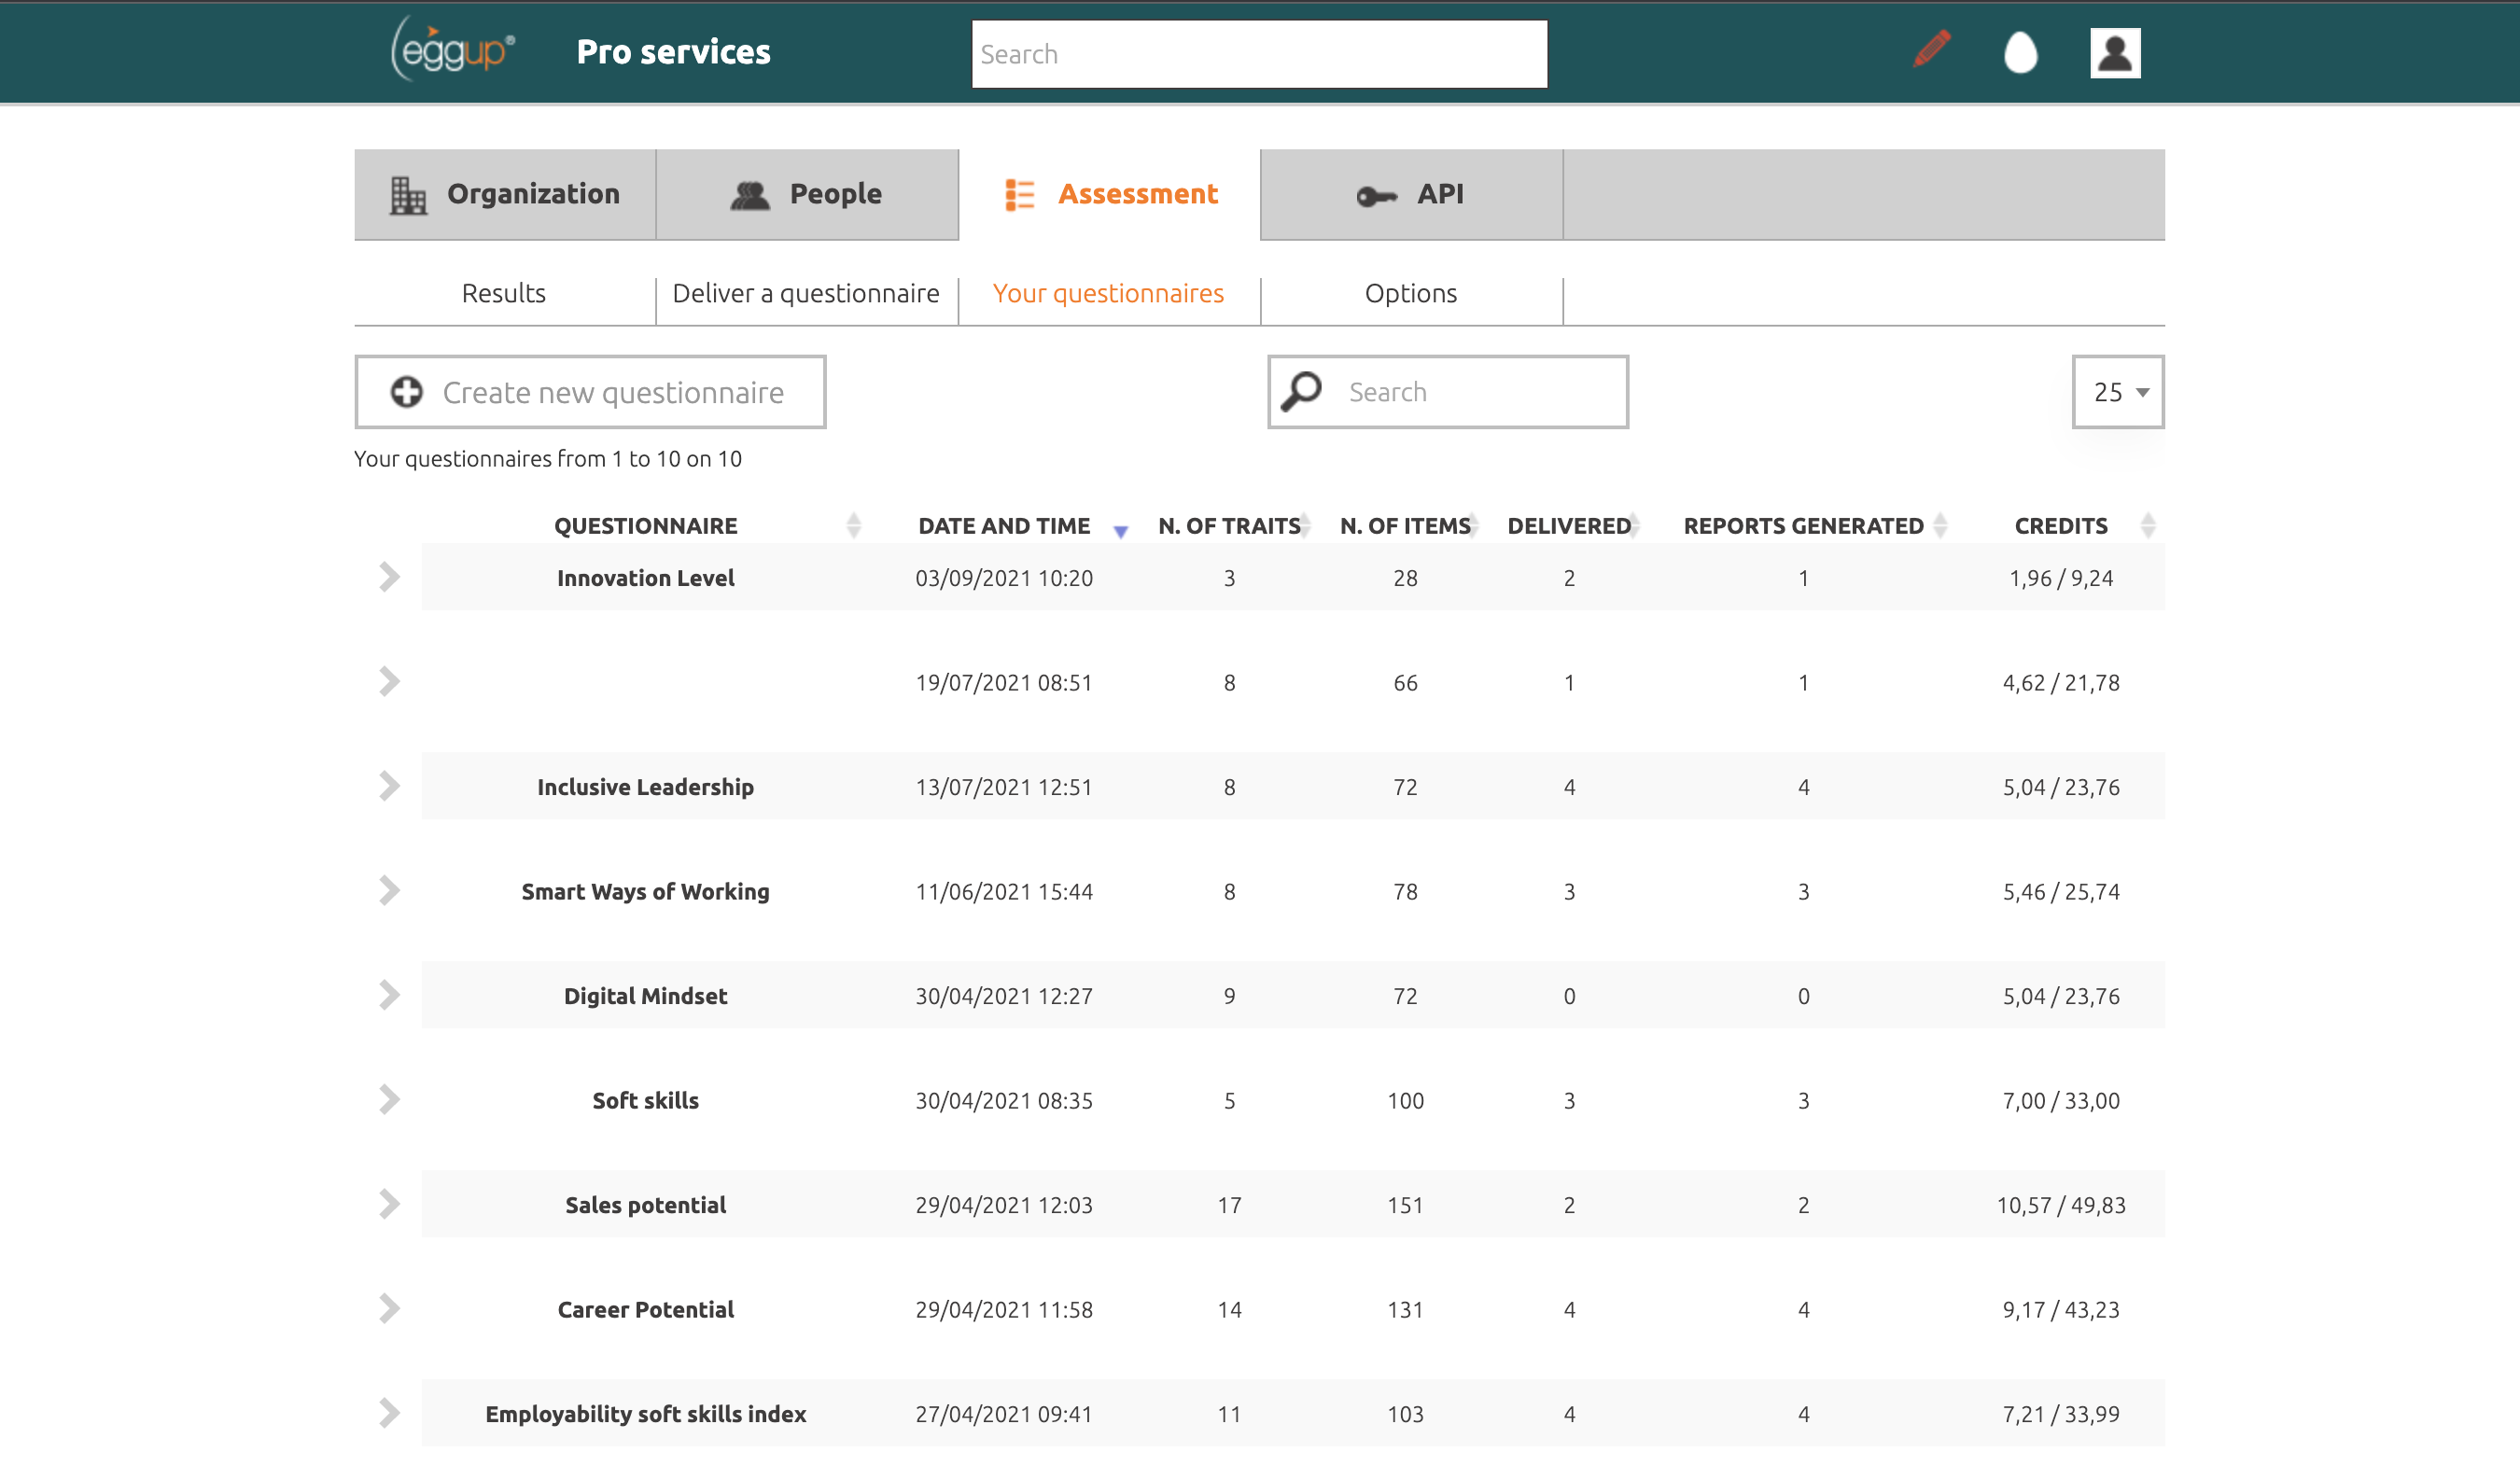Open the Deliver a questionnaire page
2520x1480 pixels.
[806, 293]
